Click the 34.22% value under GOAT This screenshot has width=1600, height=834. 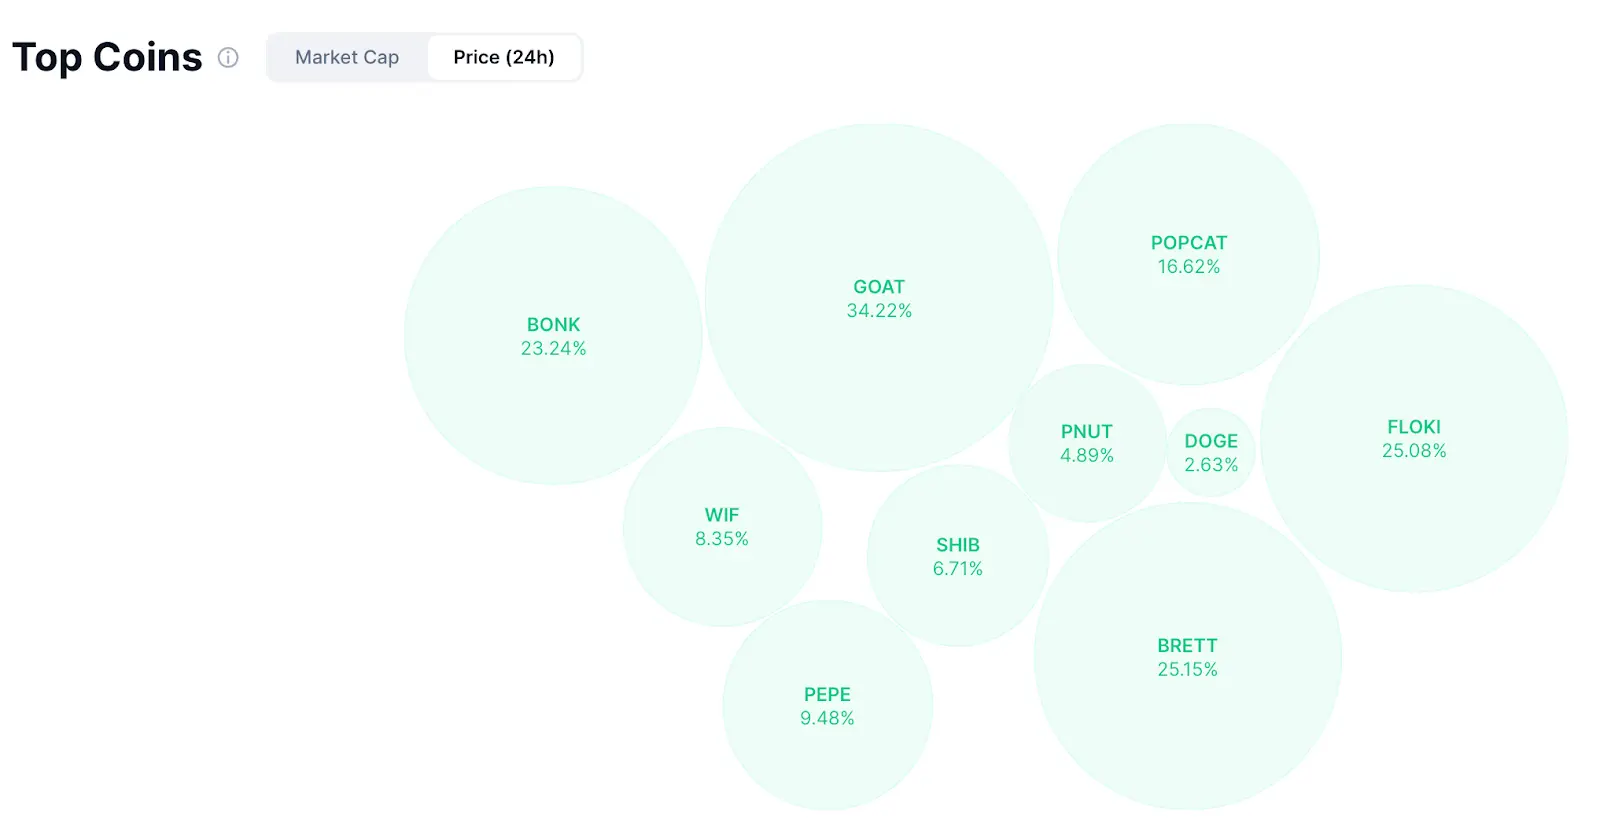click(x=879, y=311)
